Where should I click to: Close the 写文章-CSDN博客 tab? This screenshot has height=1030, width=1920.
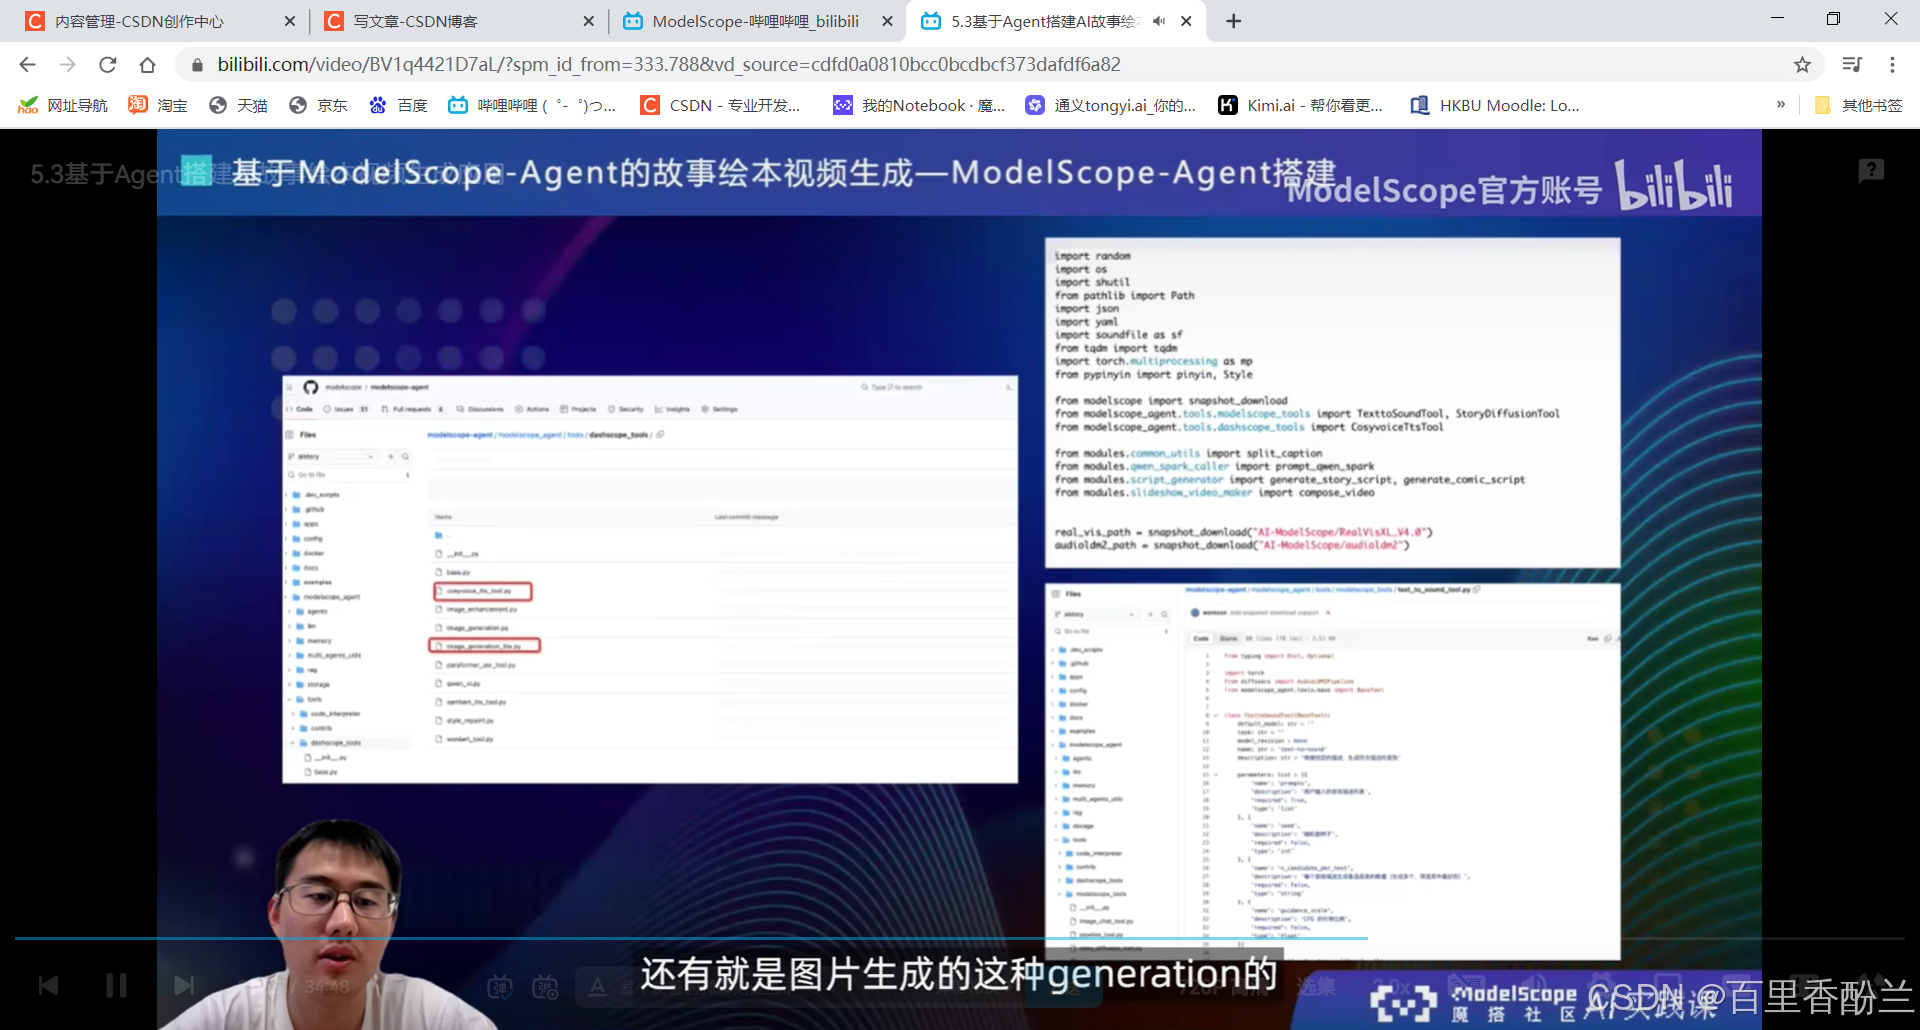pyautogui.click(x=588, y=21)
